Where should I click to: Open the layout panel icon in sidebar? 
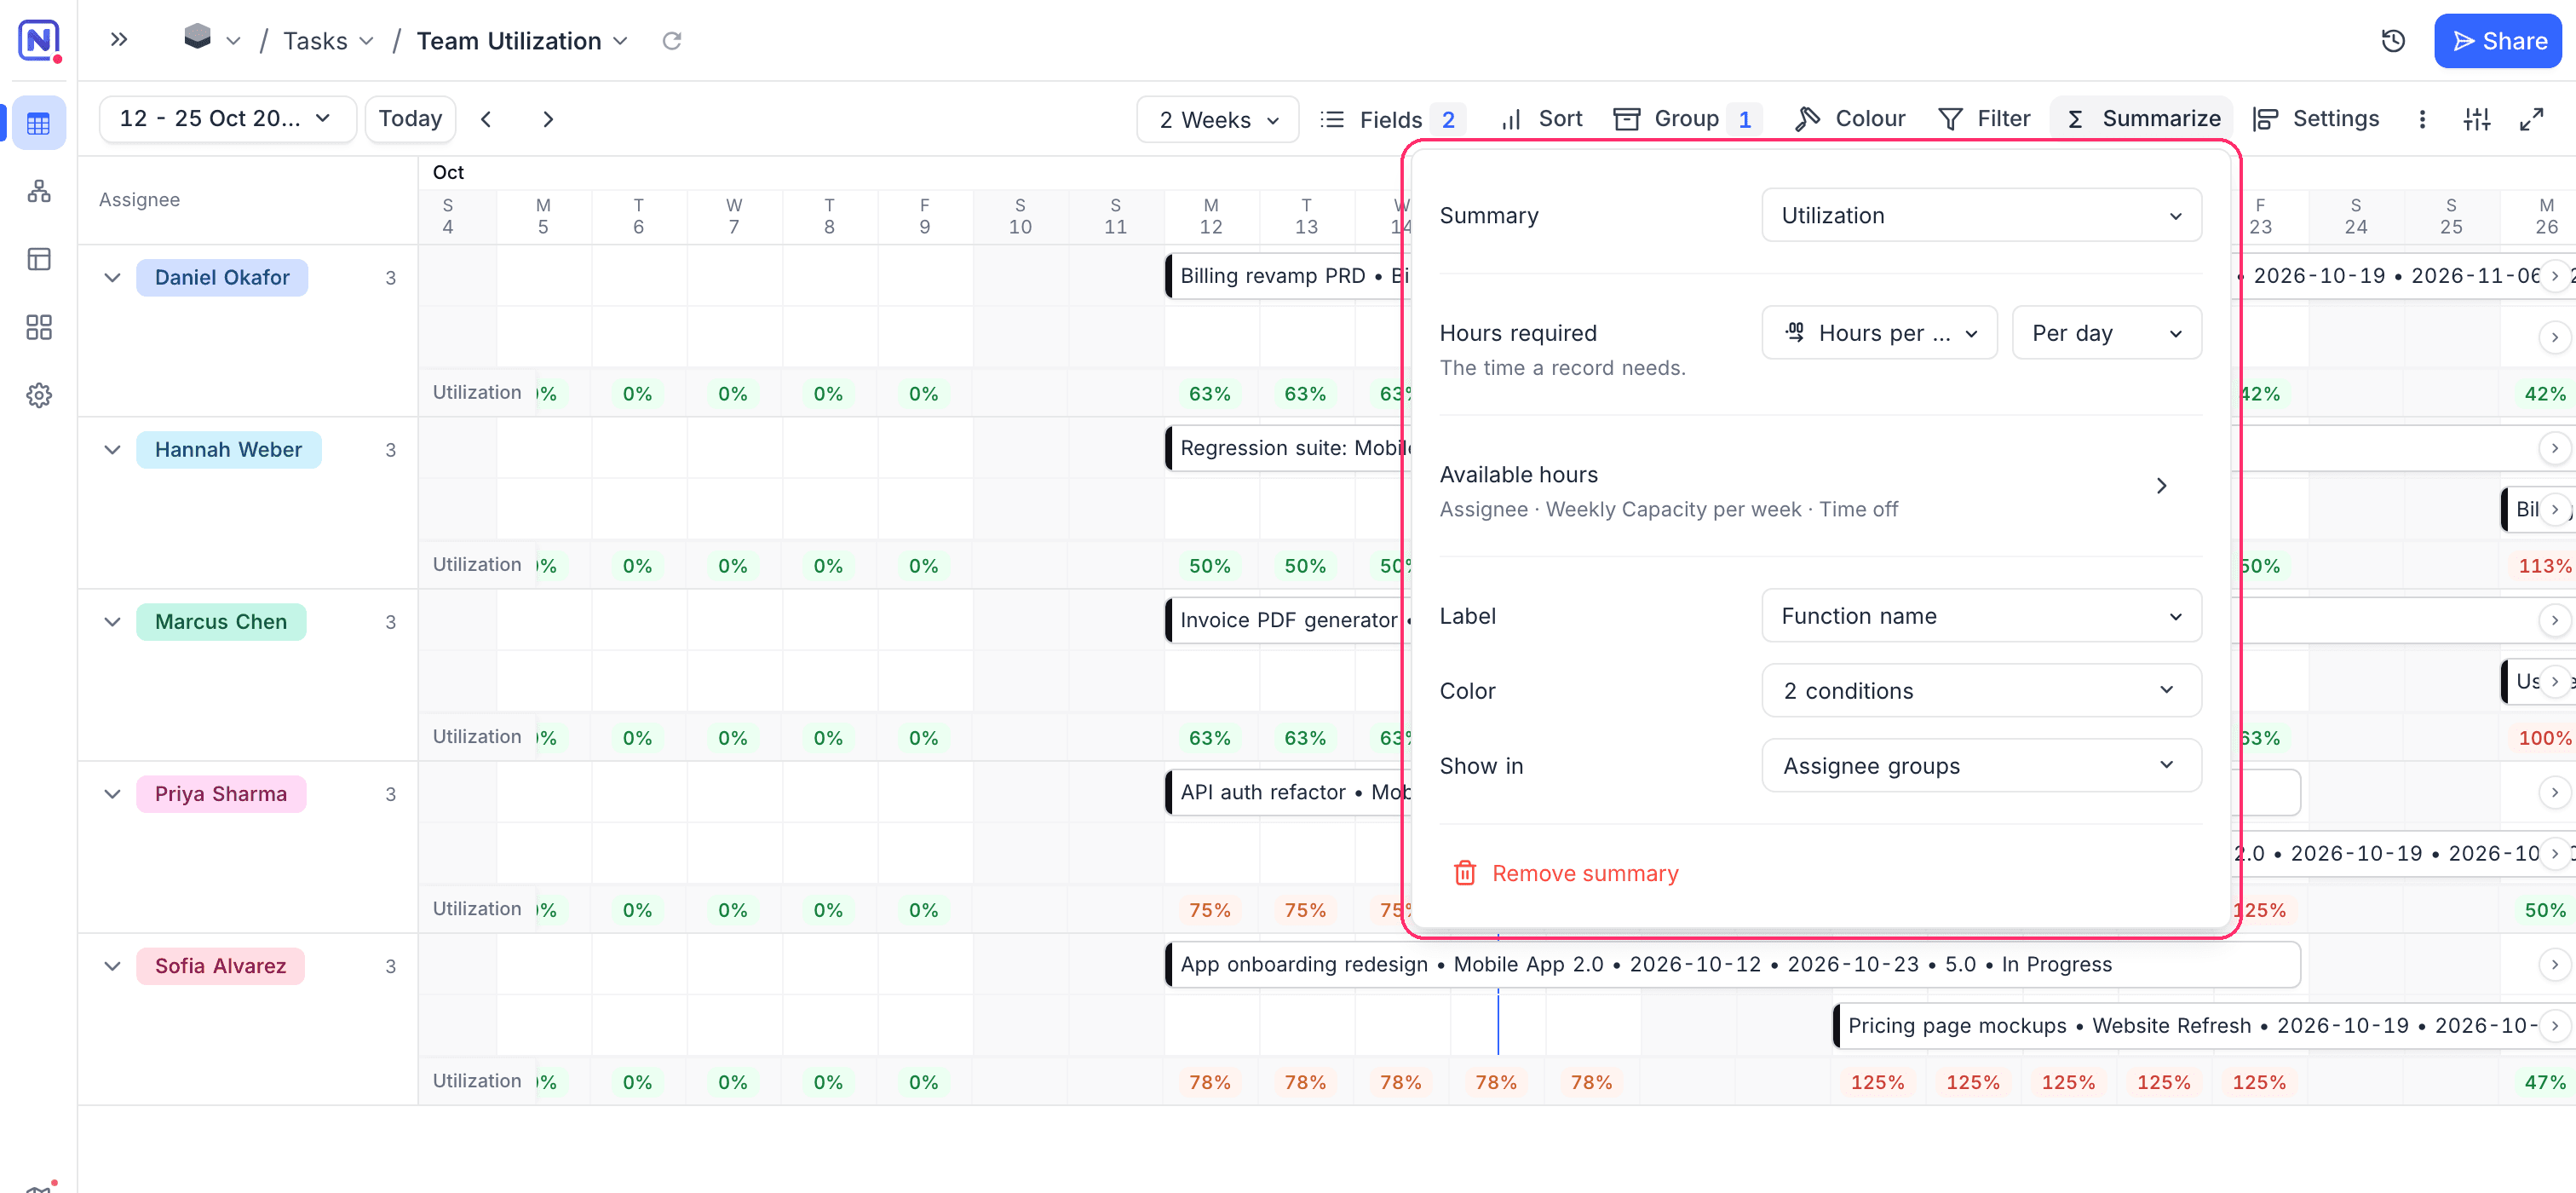39,259
